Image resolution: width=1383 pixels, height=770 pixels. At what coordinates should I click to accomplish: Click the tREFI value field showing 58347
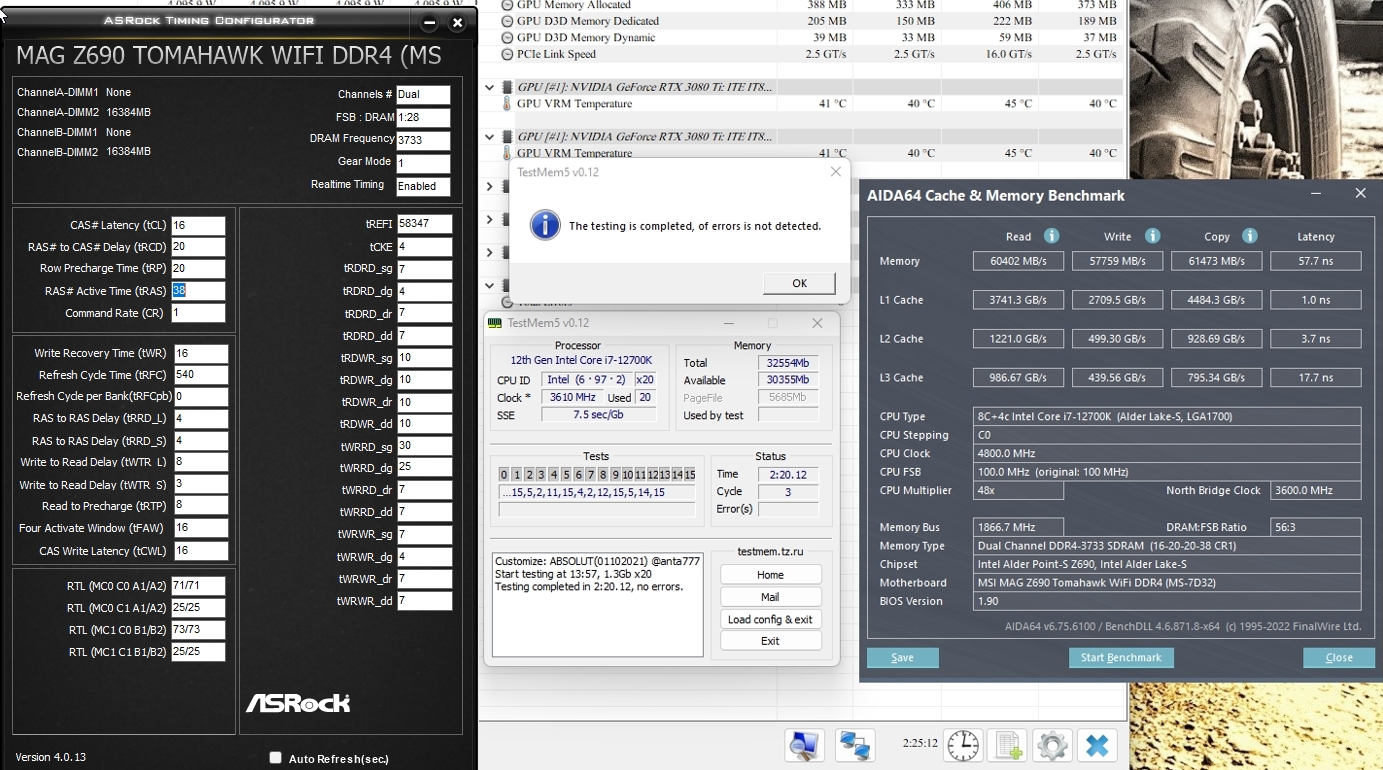(x=424, y=224)
